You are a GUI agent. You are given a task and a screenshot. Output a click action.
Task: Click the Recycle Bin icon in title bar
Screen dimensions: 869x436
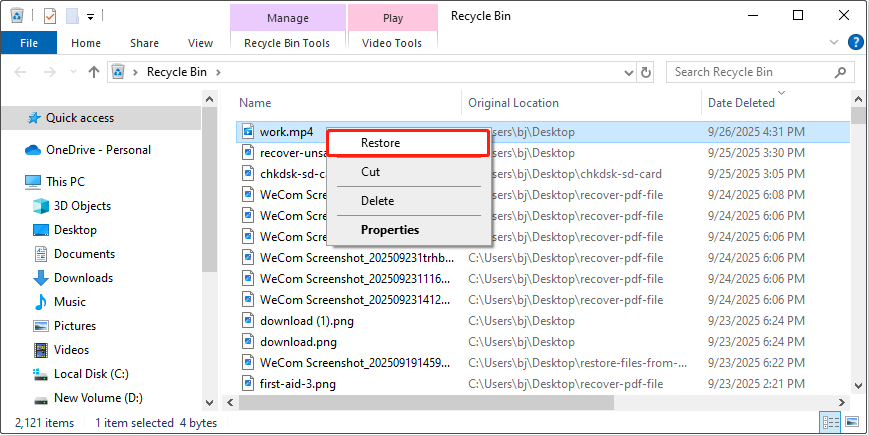pyautogui.click(x=17, y=16)
